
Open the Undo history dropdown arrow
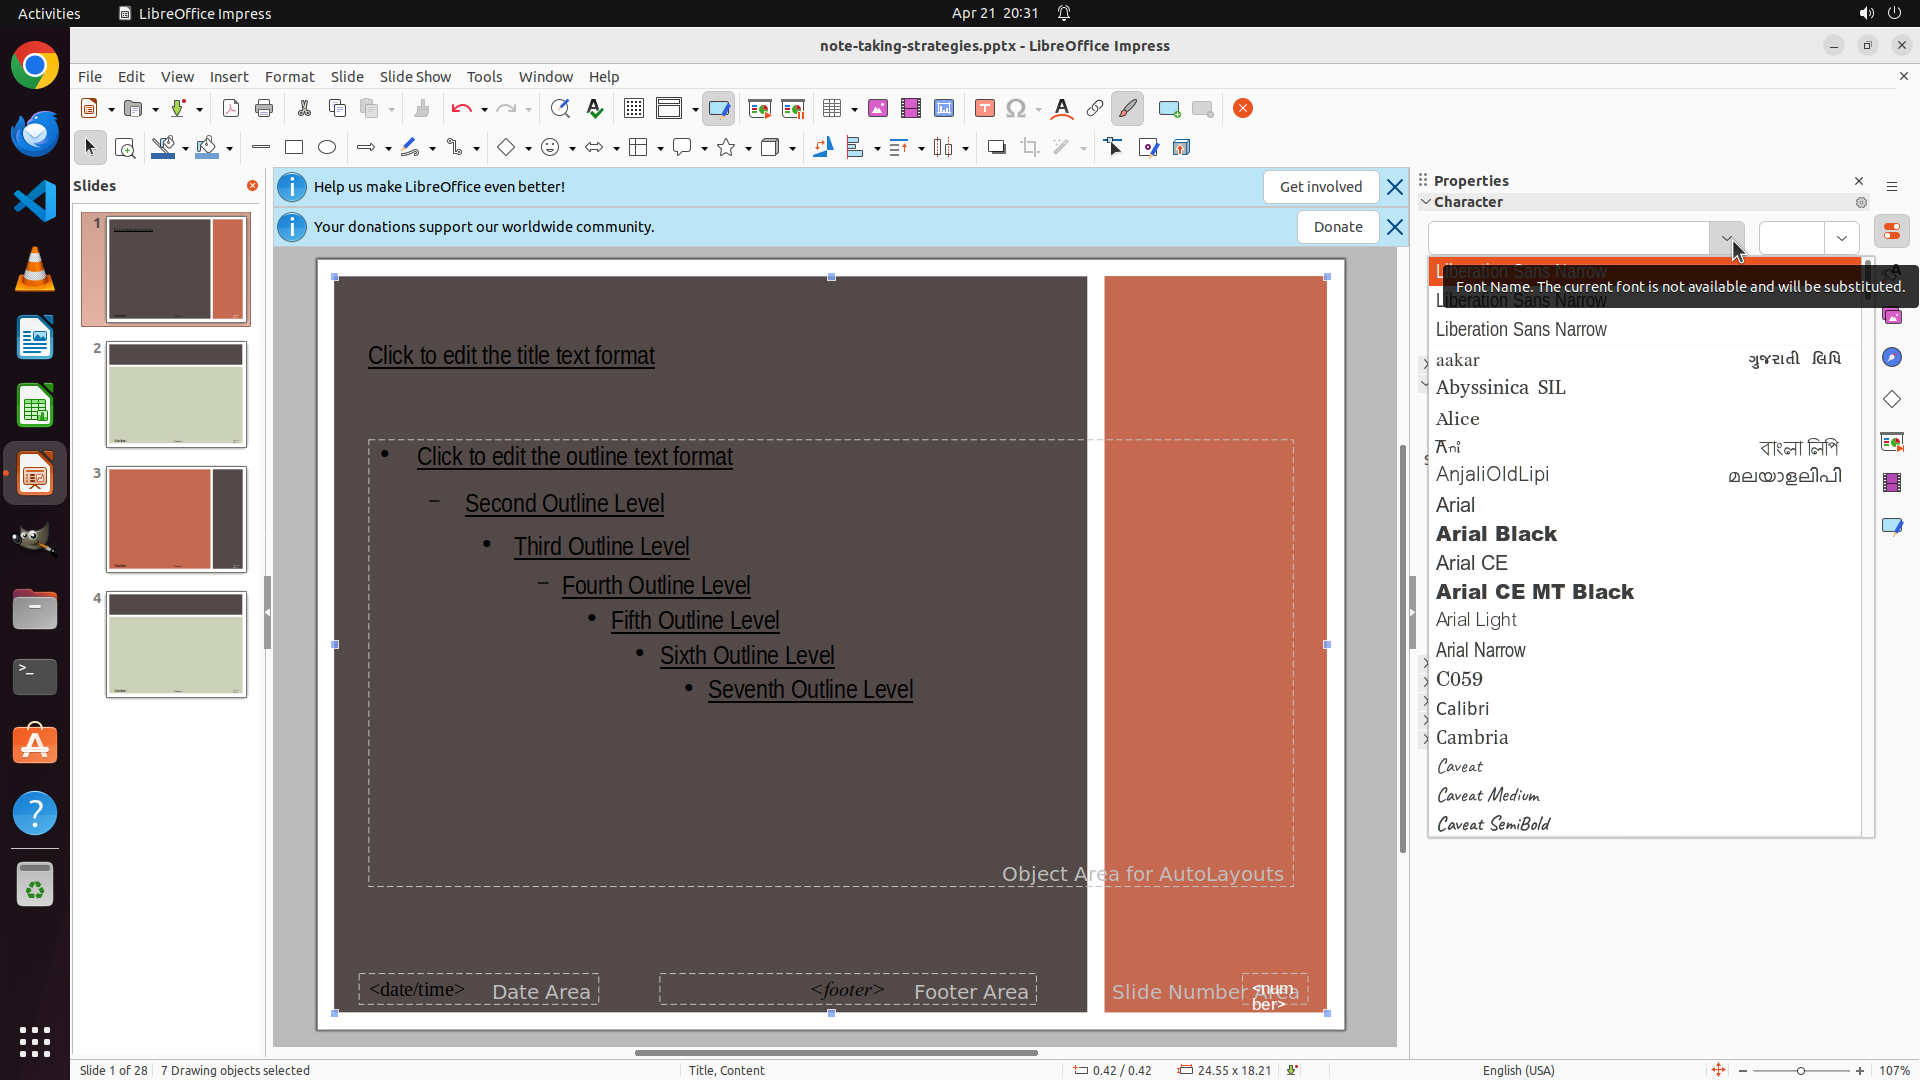484,110
